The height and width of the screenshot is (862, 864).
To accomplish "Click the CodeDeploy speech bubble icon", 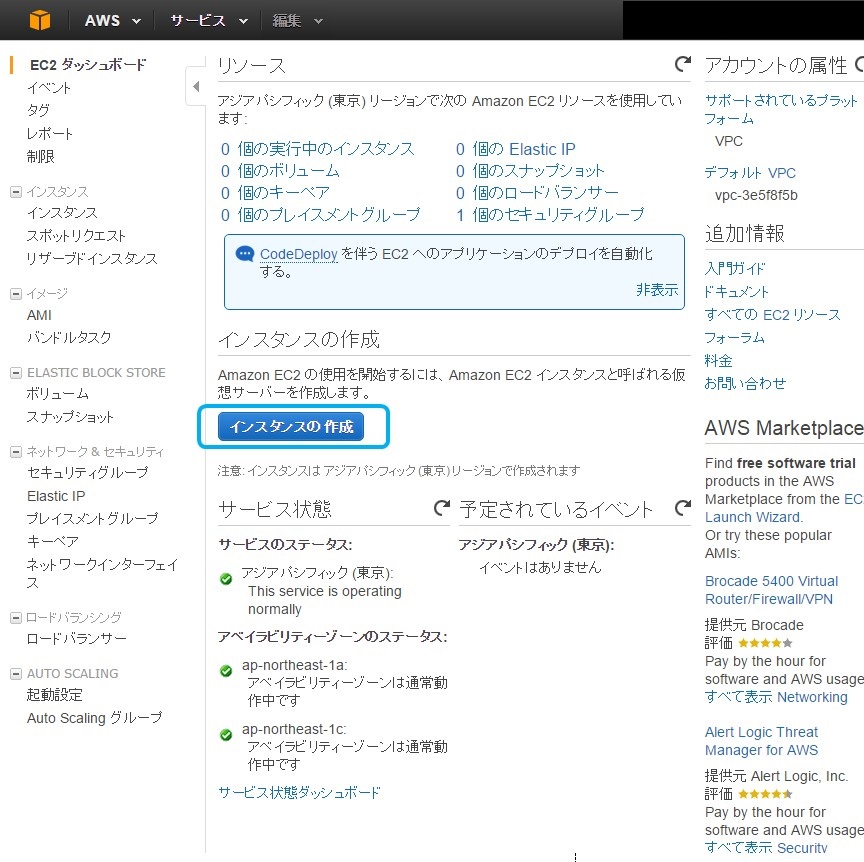I will point(245,254).
